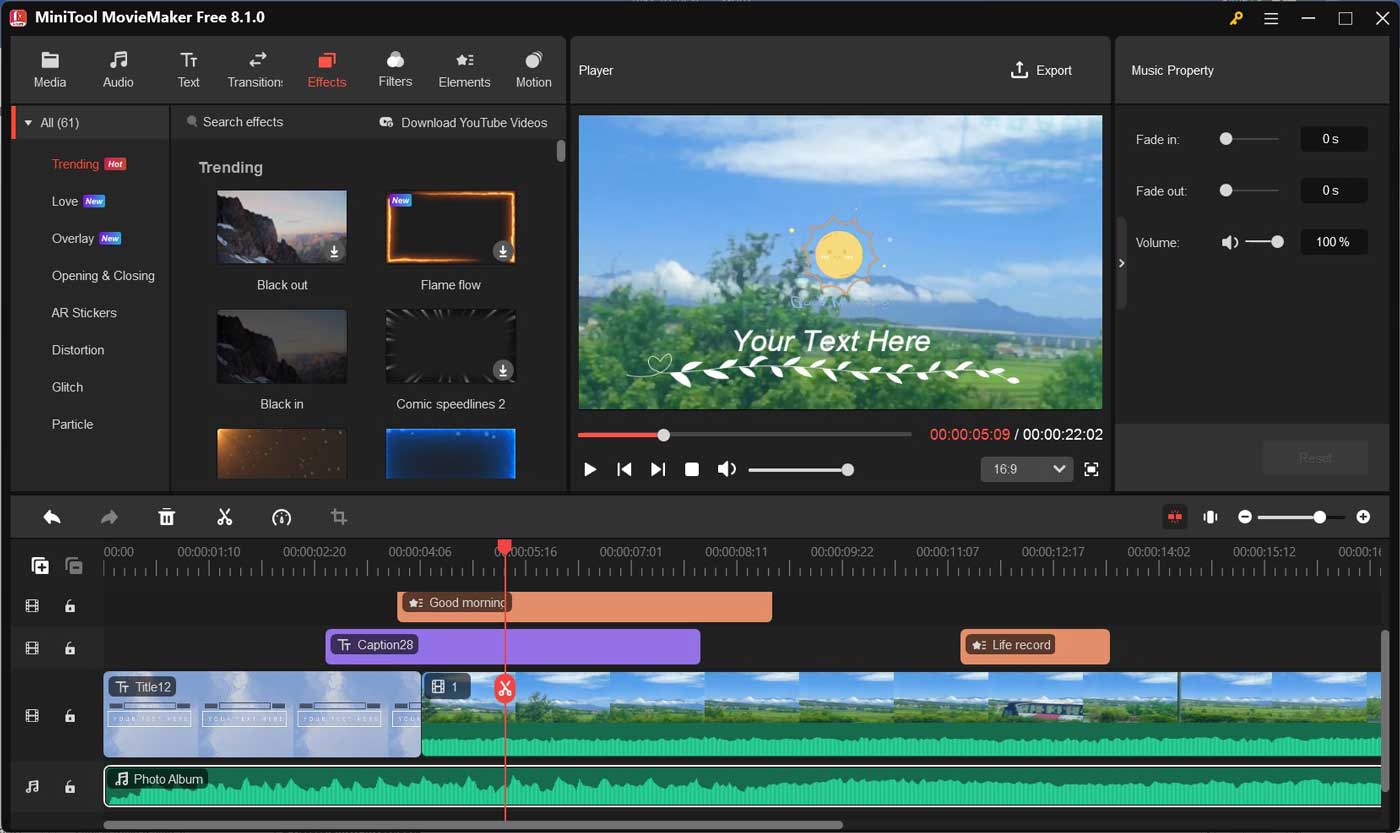Toggle lock on the Good morning track

point(70,606)
